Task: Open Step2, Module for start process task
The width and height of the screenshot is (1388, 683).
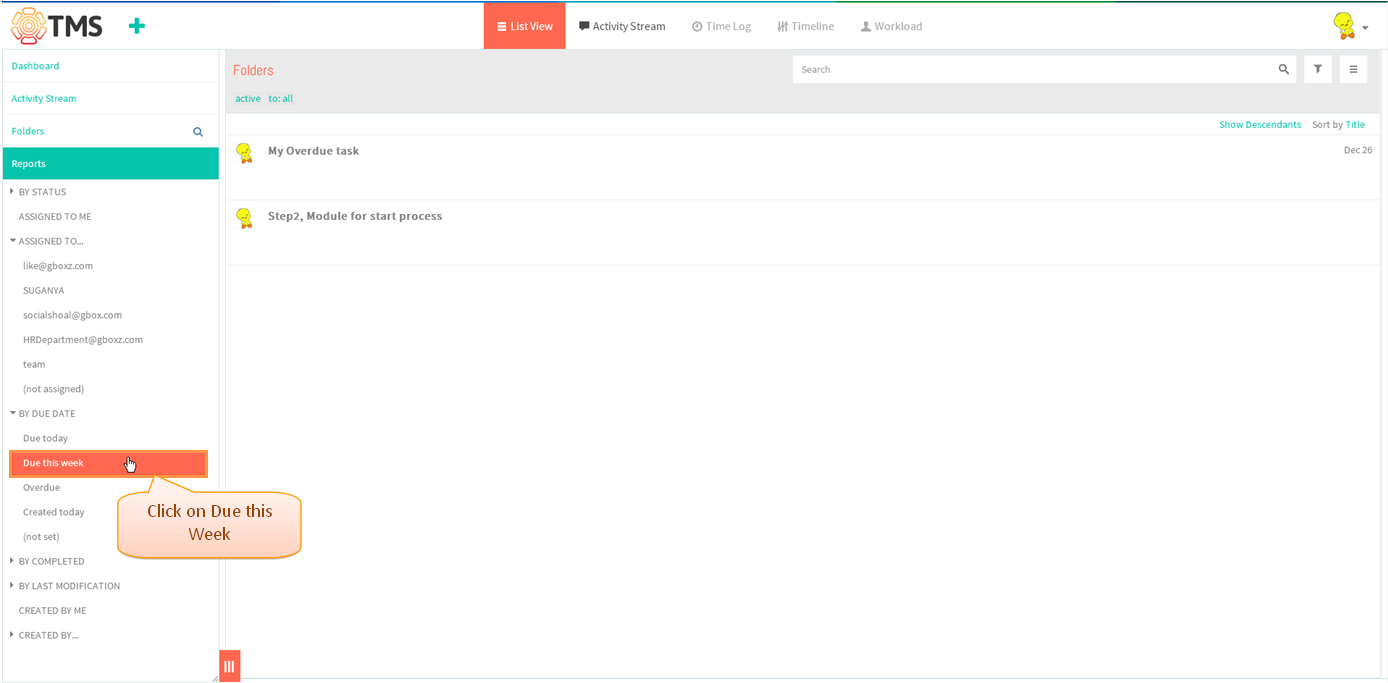Action: [355, 216]
